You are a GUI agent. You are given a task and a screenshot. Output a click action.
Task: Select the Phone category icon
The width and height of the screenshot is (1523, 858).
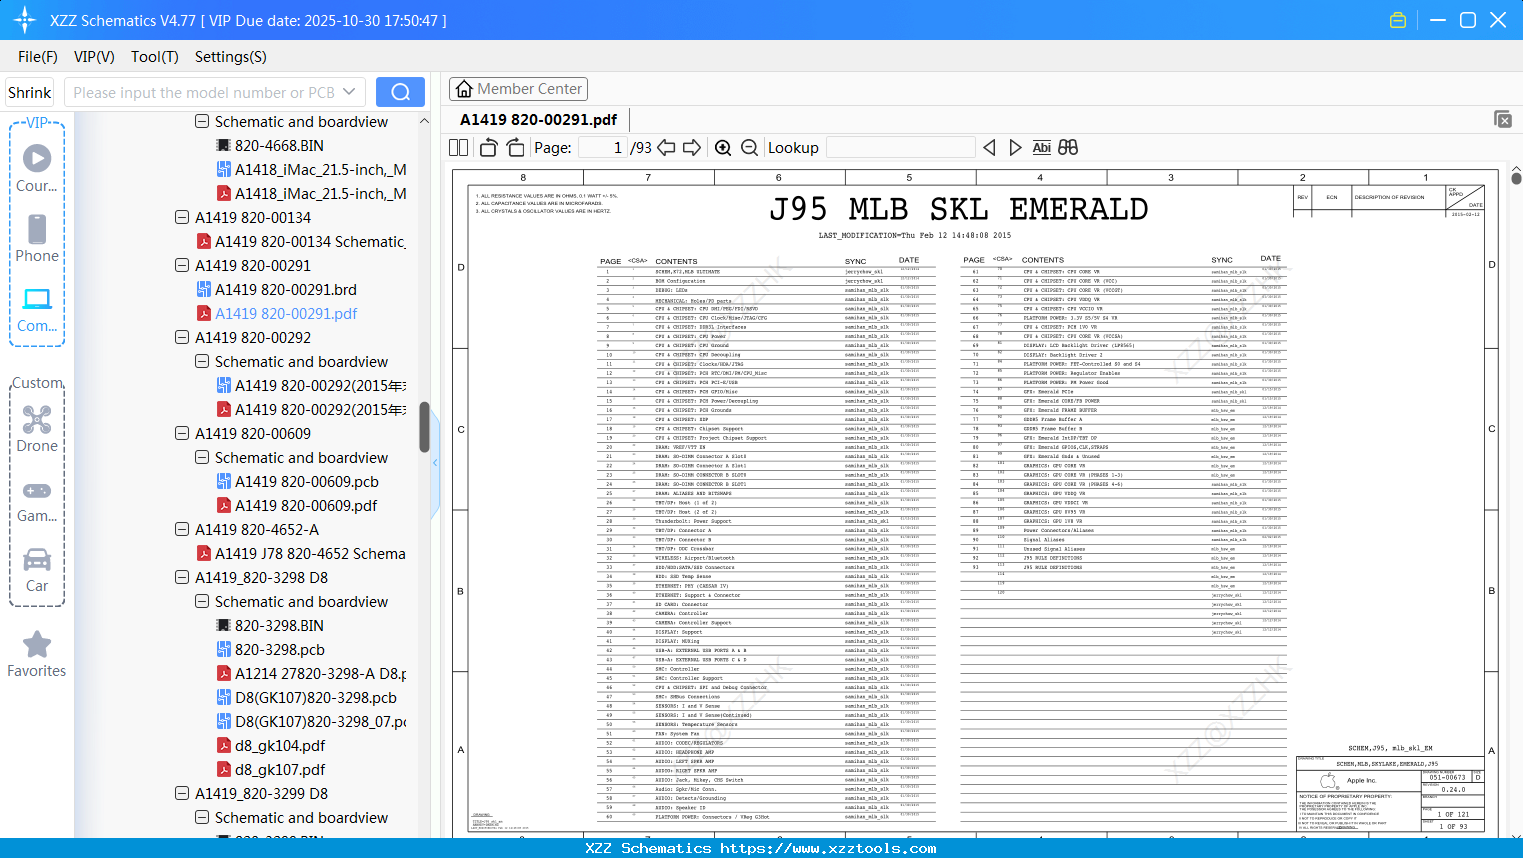pos(37,238)
